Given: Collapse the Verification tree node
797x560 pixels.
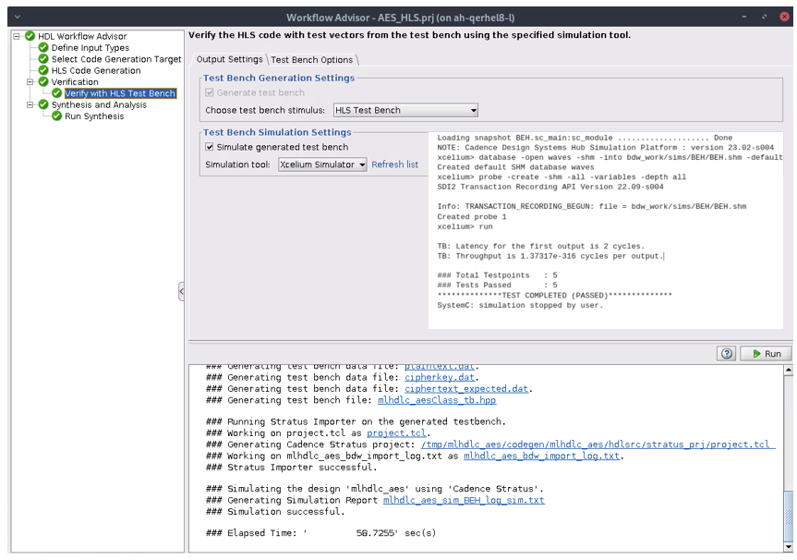Looking at the screenshot, I should [x=31, y=83].
